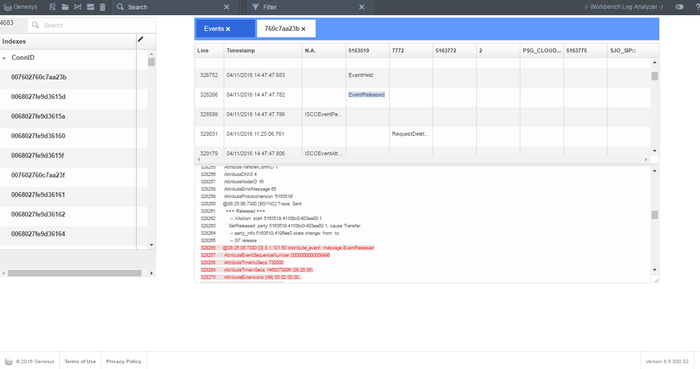Clear the top Search field with X
Viewport: 700px width, 369px height.
(x=226, y=7)
